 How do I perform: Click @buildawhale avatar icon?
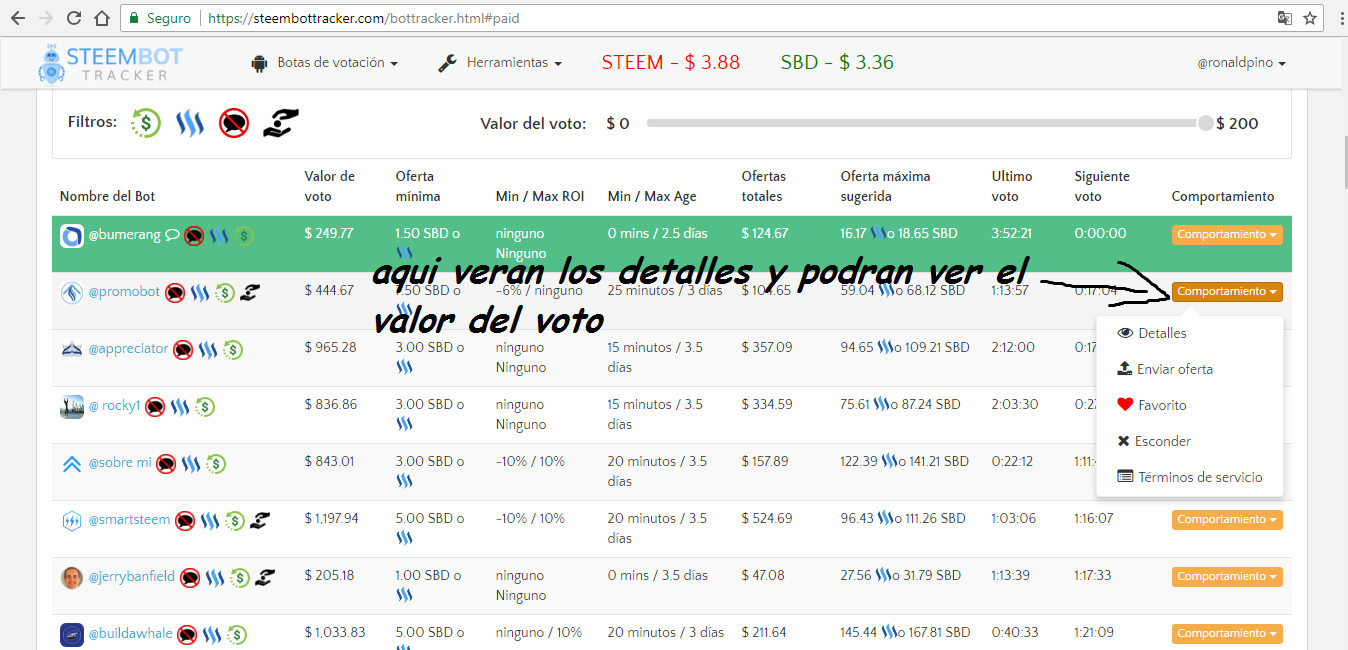72,634
